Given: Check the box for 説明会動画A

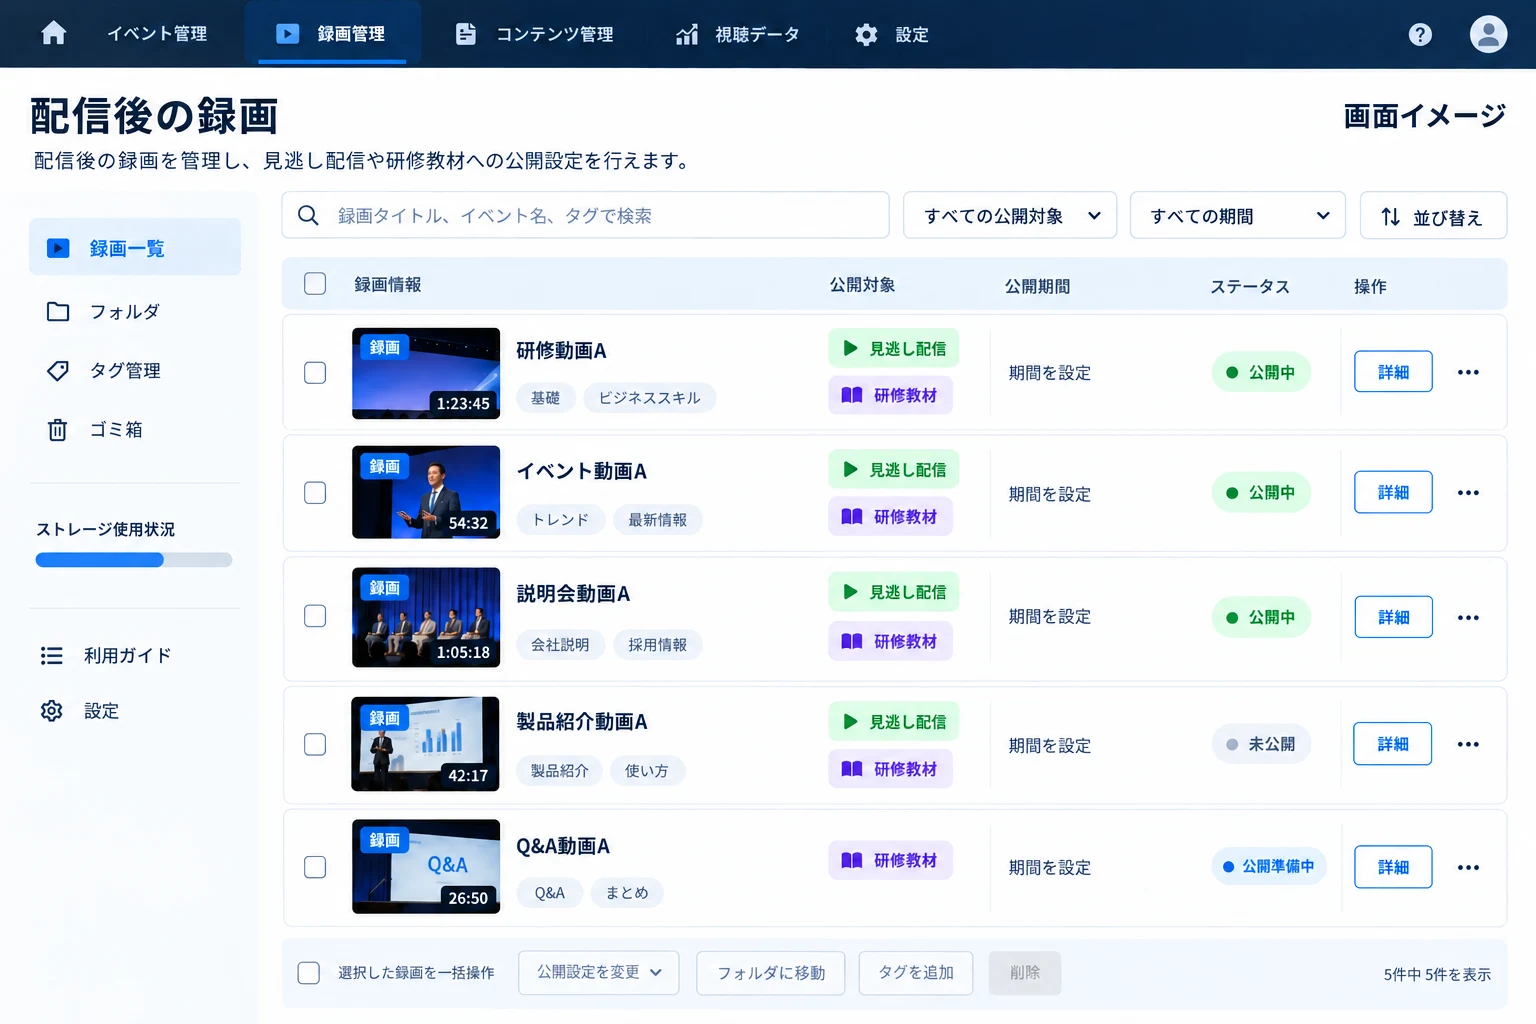Looking at the screenshot, I should [x=315, y=616].
